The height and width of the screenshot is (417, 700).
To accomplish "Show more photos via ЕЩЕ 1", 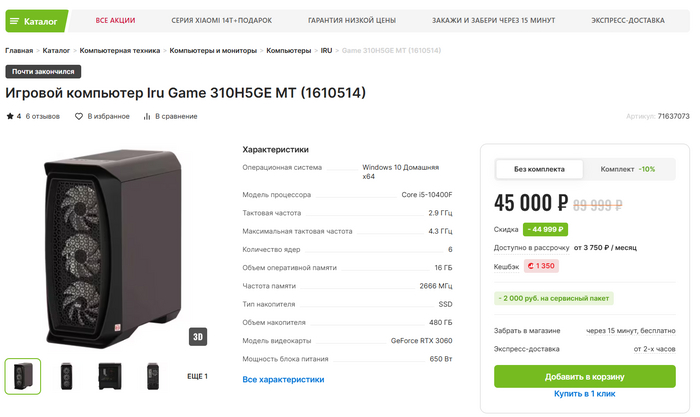I will pyautogui.click(x=197, y=376).
